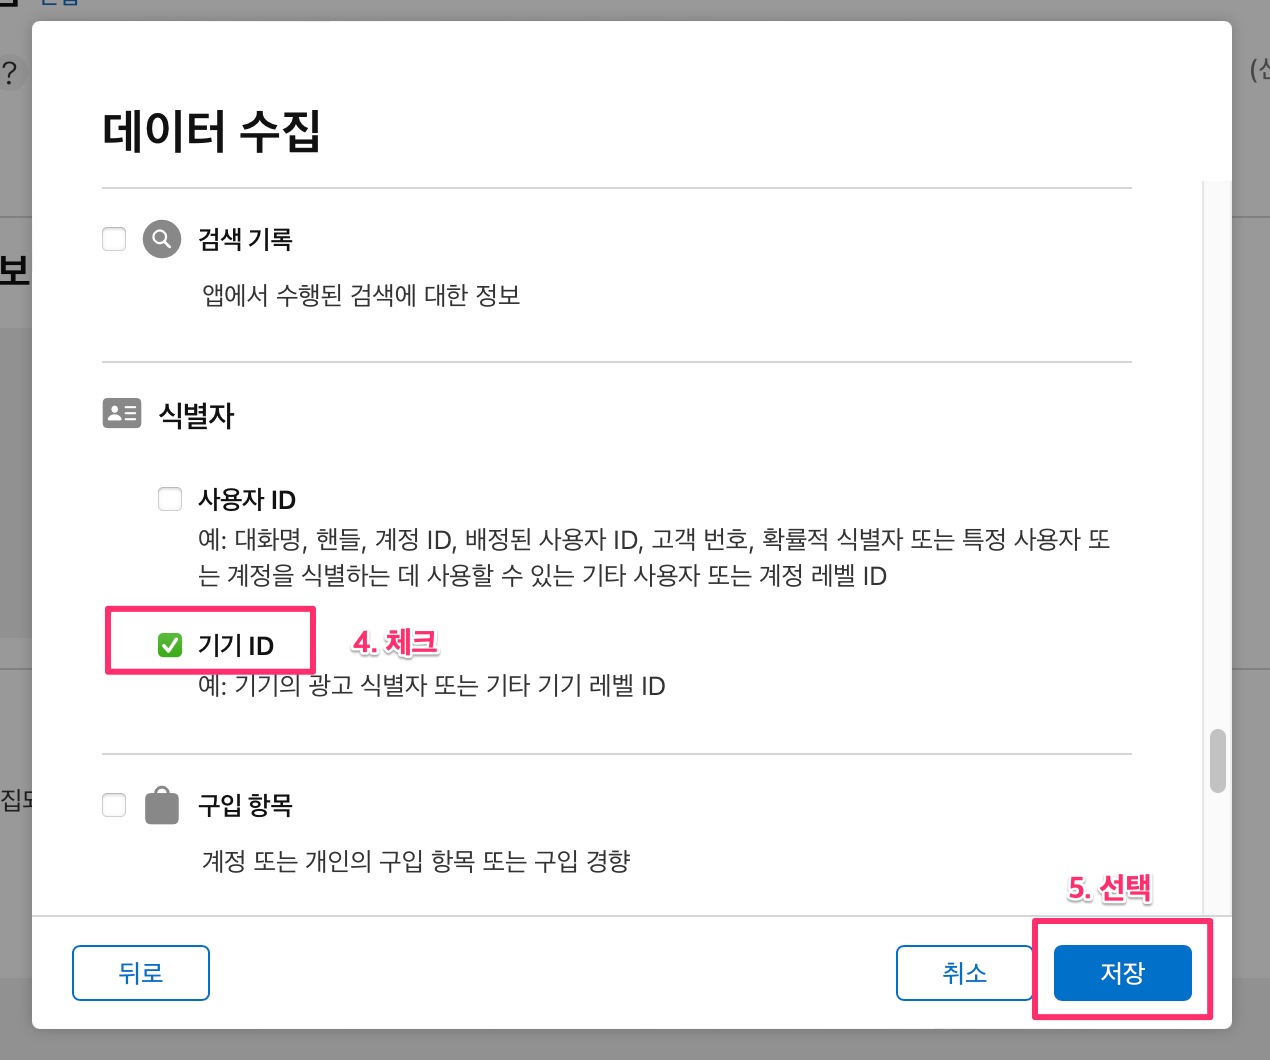
Task: Click the 식별자 section heading
Action: point(196,415)
